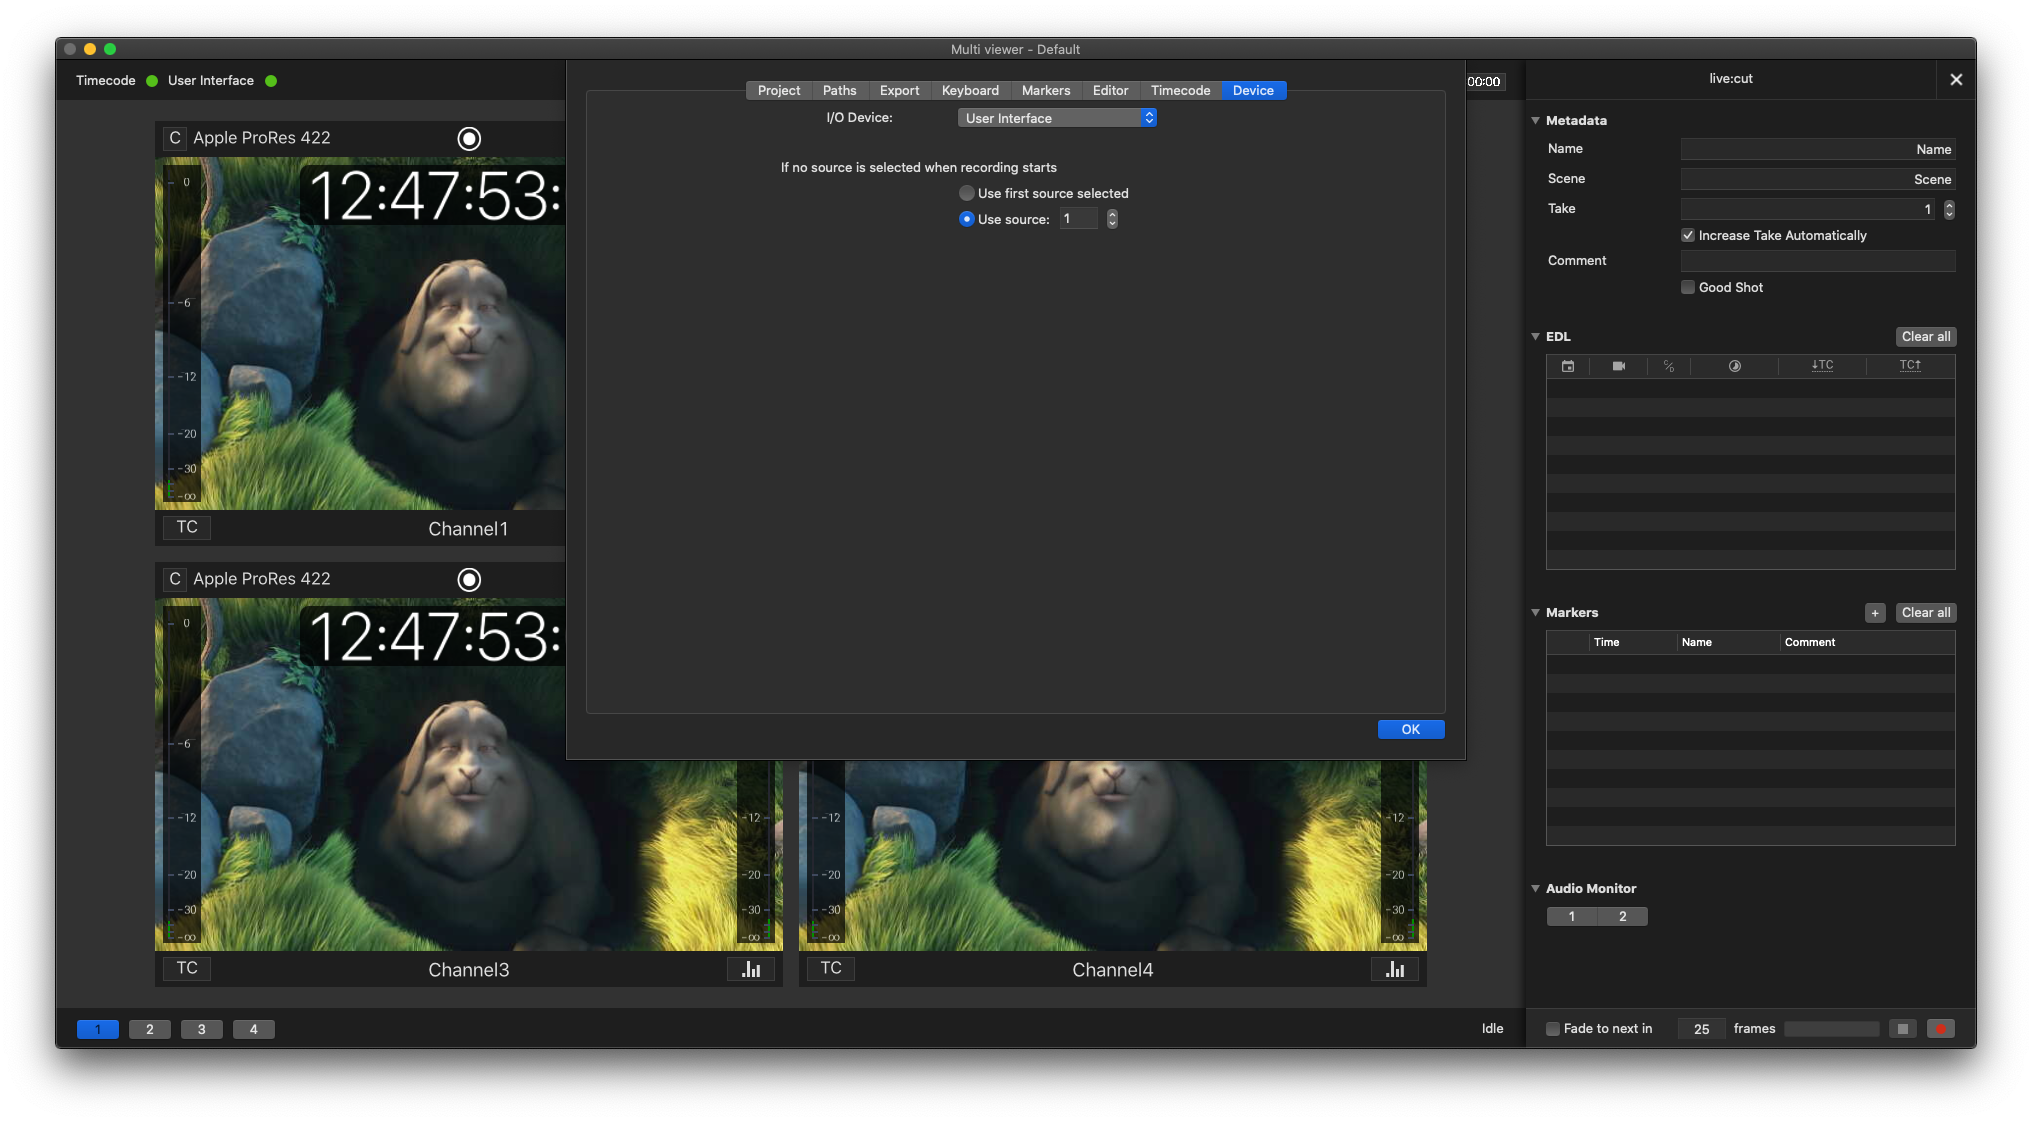Switch to the Timecode preferences tab
Image resolution: width=2032 pixels, height=1122 pixels.
tap(1181, 91)
